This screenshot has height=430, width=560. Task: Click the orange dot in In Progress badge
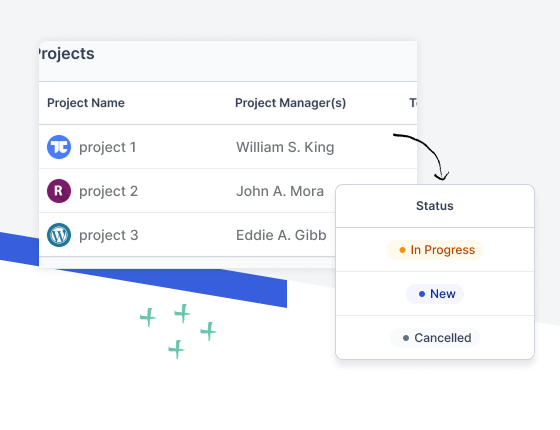coord(402,250)
